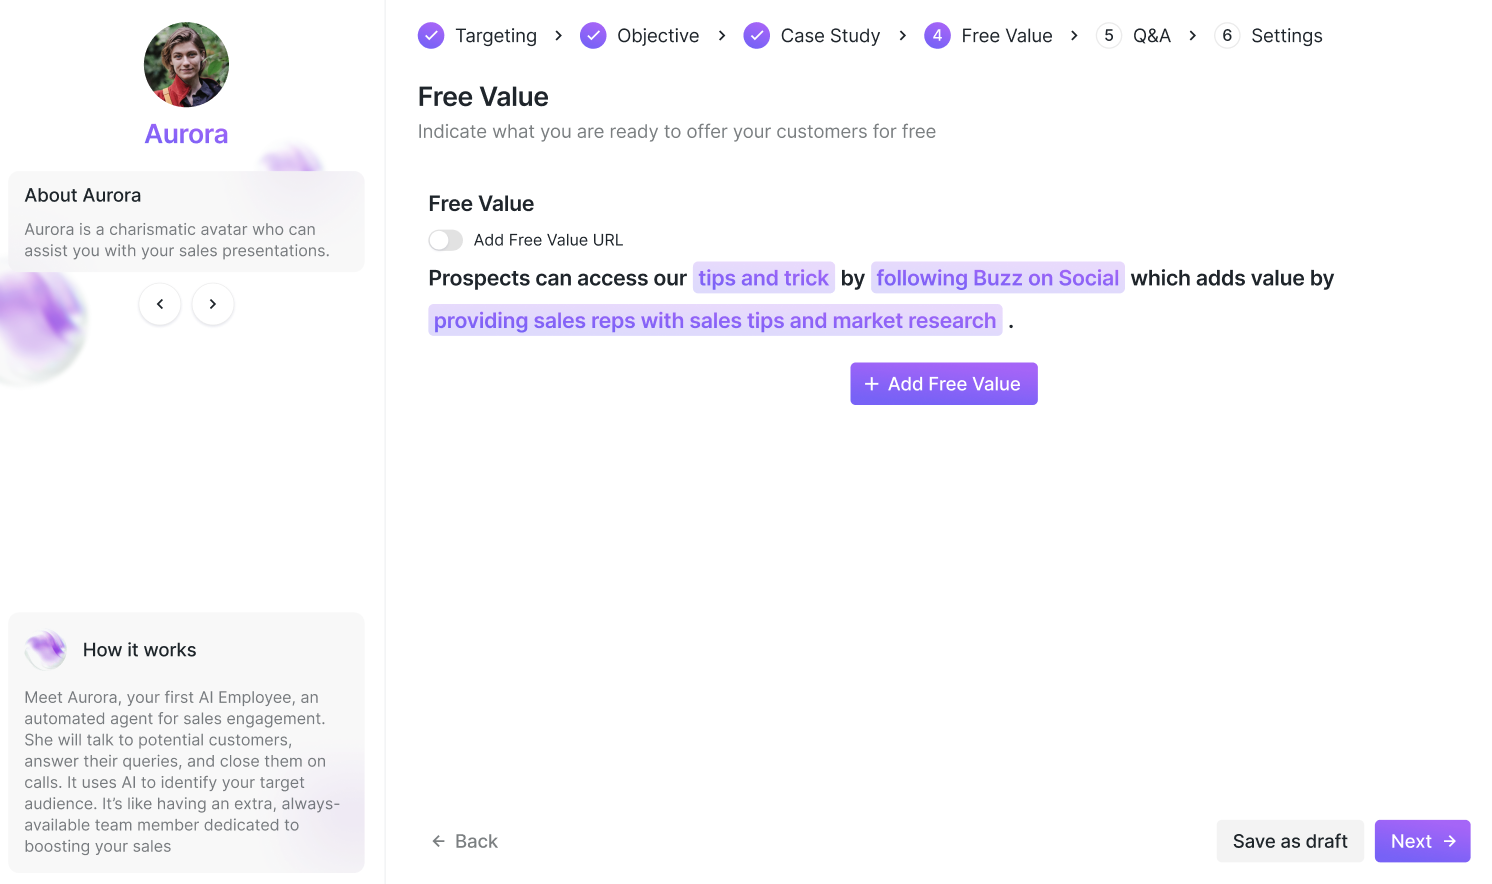Open the Q&A step tab

(x=1151, y=36)
